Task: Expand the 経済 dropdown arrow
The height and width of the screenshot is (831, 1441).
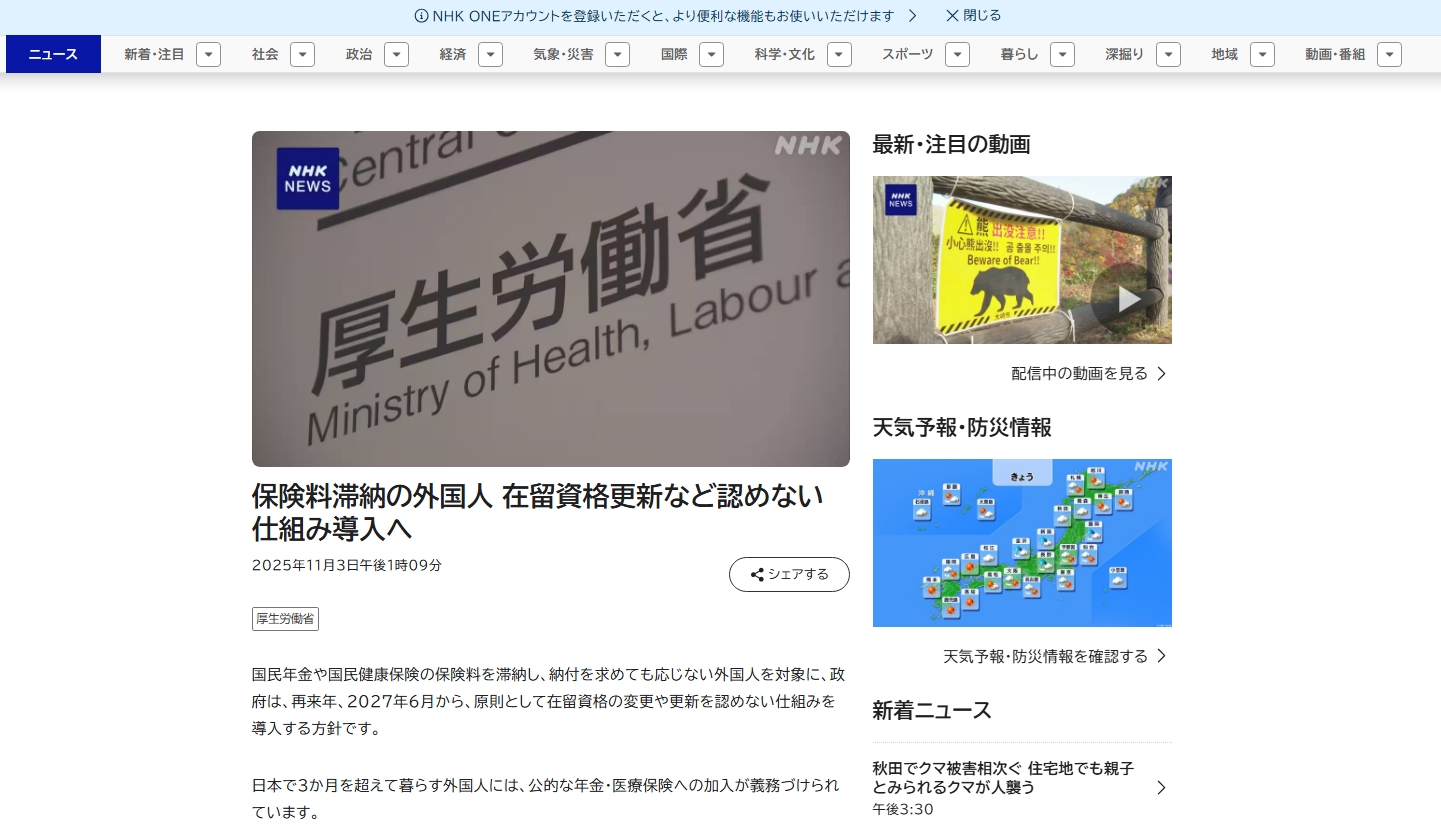Action: tap(490, 55)
